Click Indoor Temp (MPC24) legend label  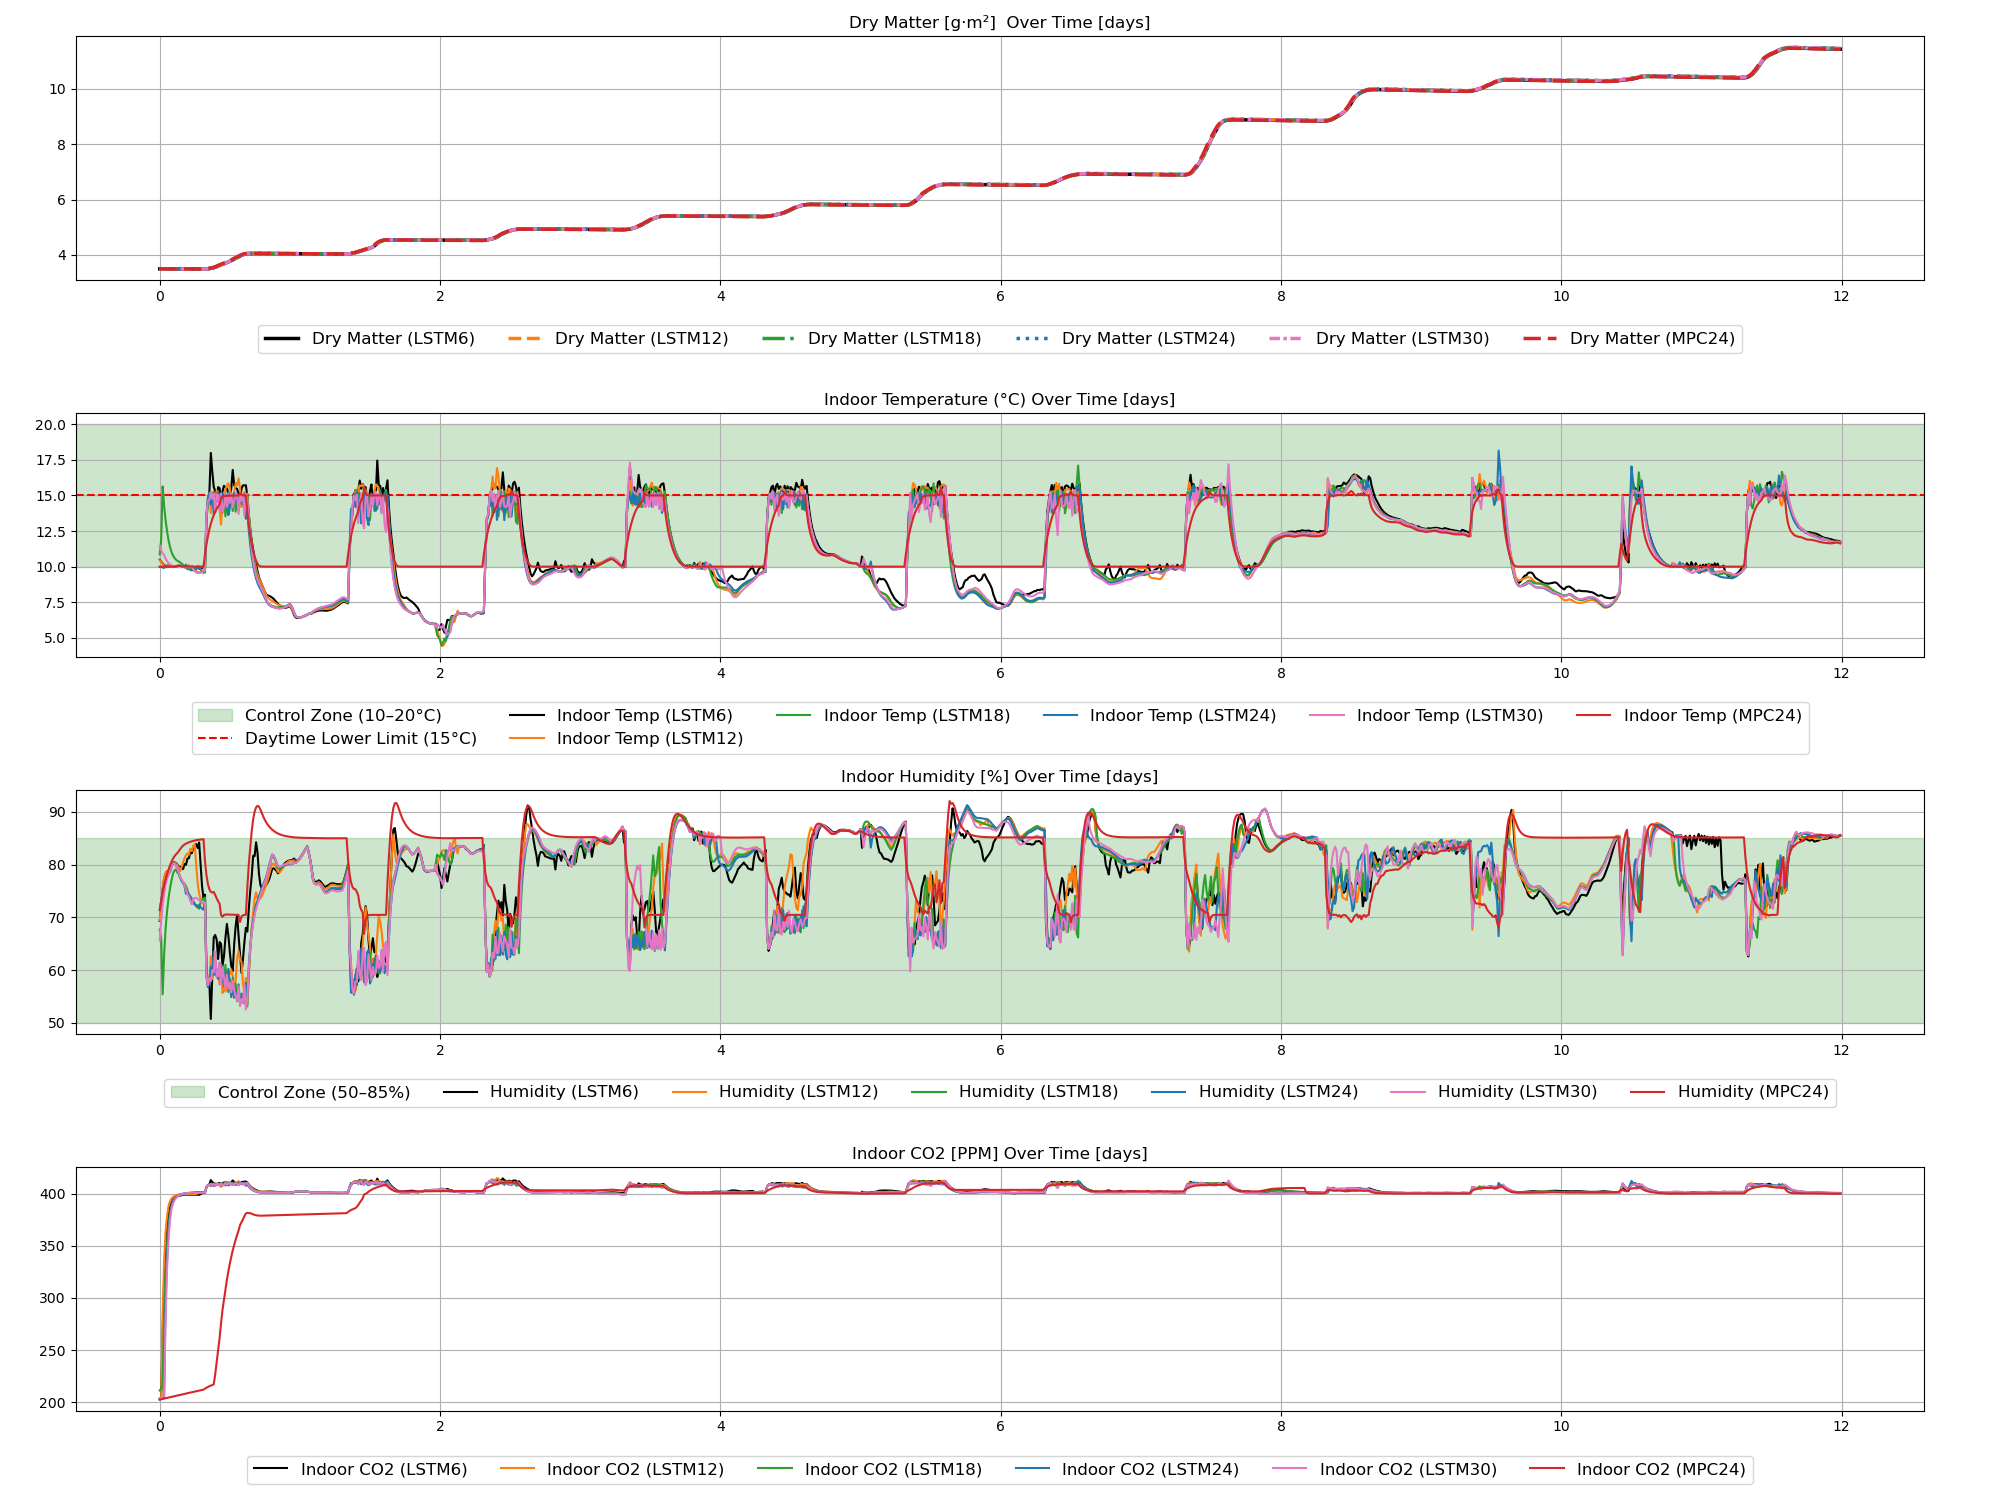[x=1711, y=716]
